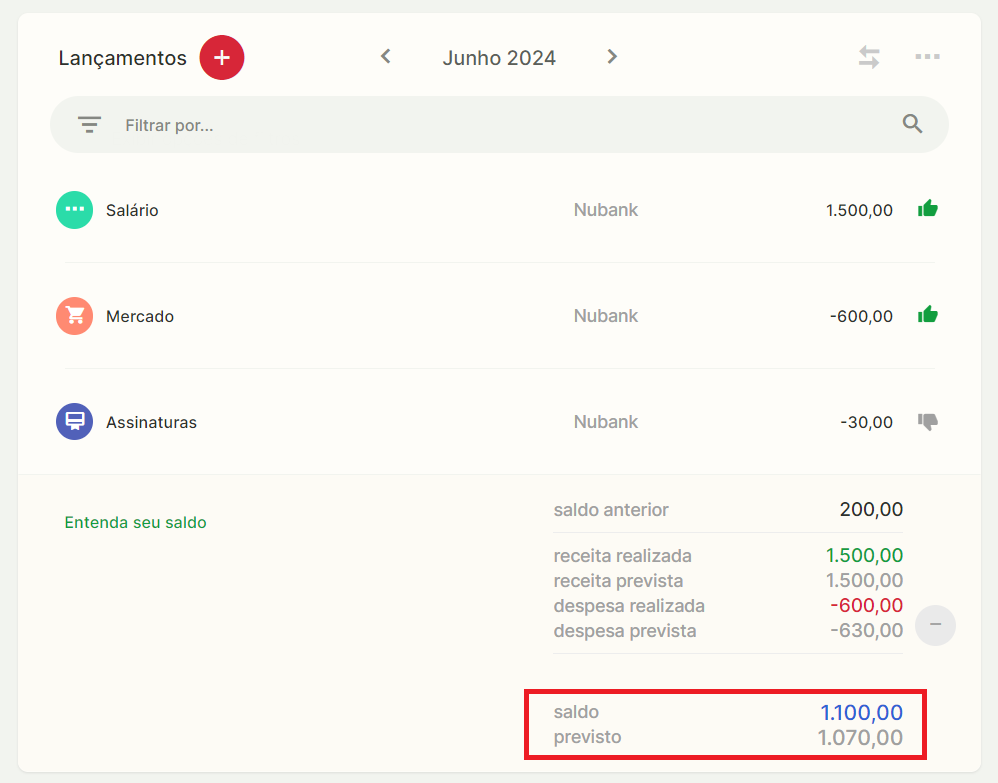Open the three-dot more options menu

(x=927, y=57)
